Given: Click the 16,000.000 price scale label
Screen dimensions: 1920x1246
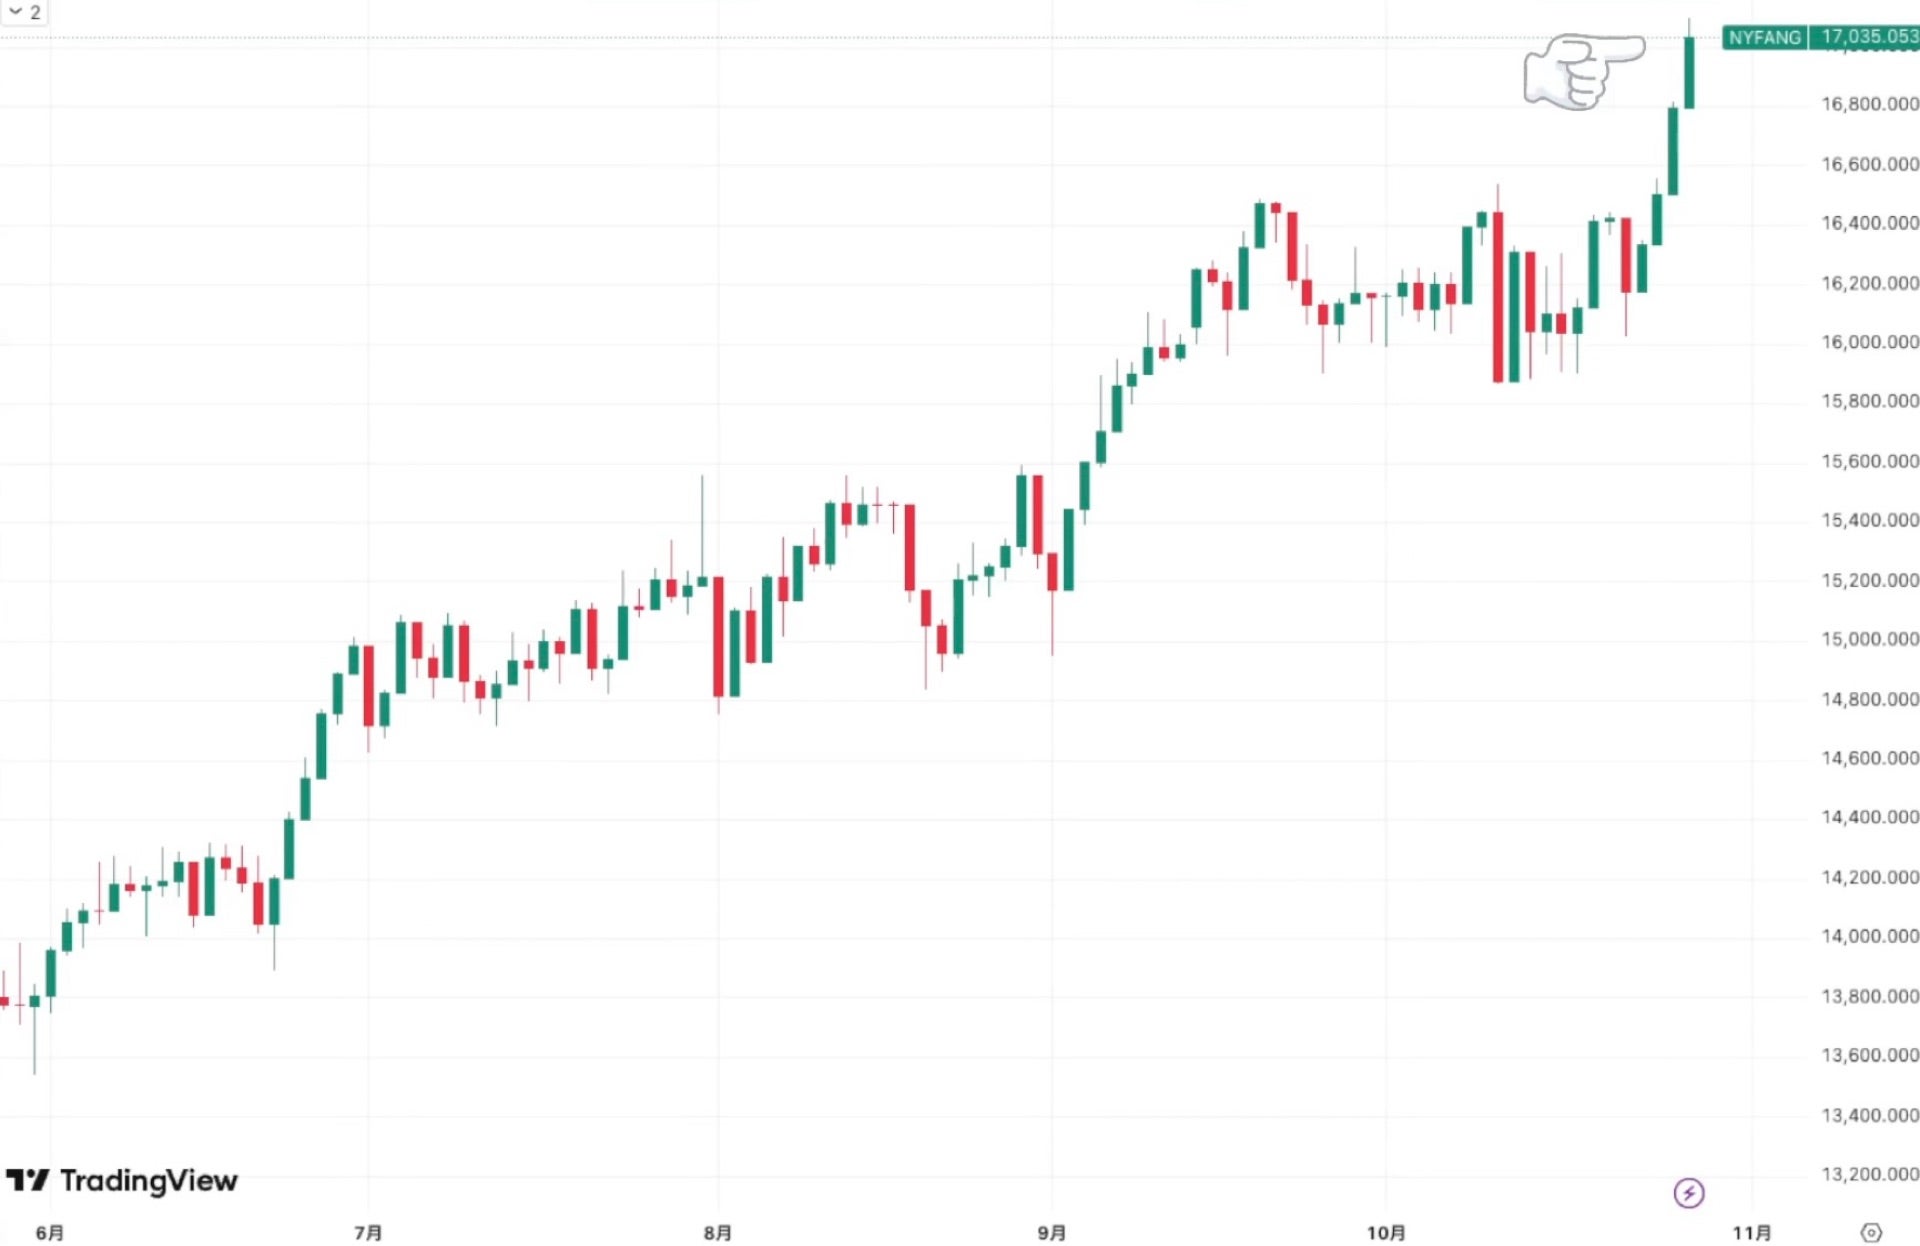Looking at the screenshot, I should click(x=1869, y=342).
